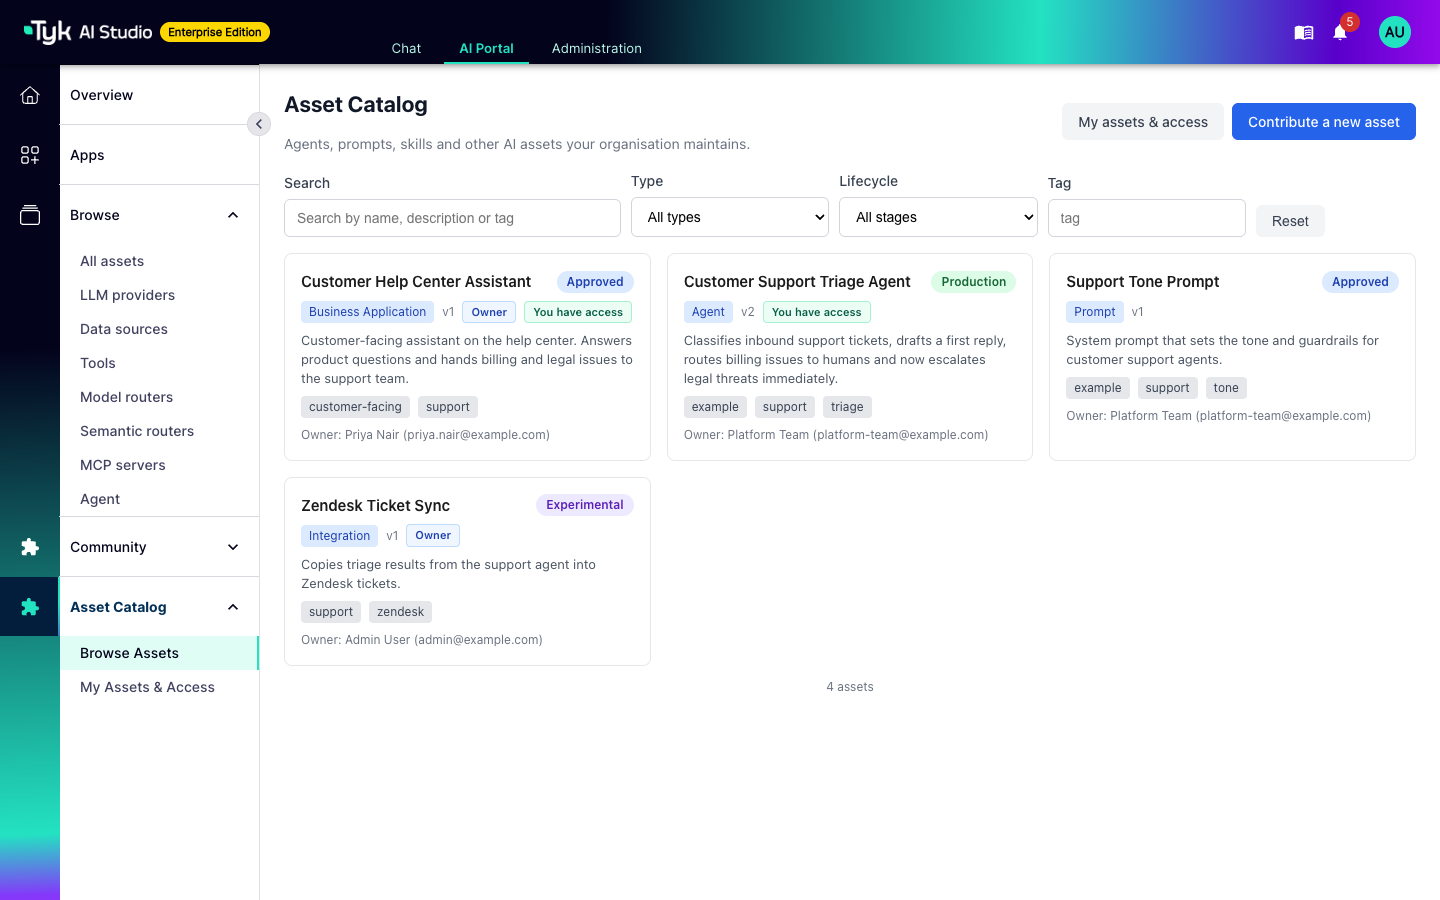Click the tone tag

(x=1226, y=388)
